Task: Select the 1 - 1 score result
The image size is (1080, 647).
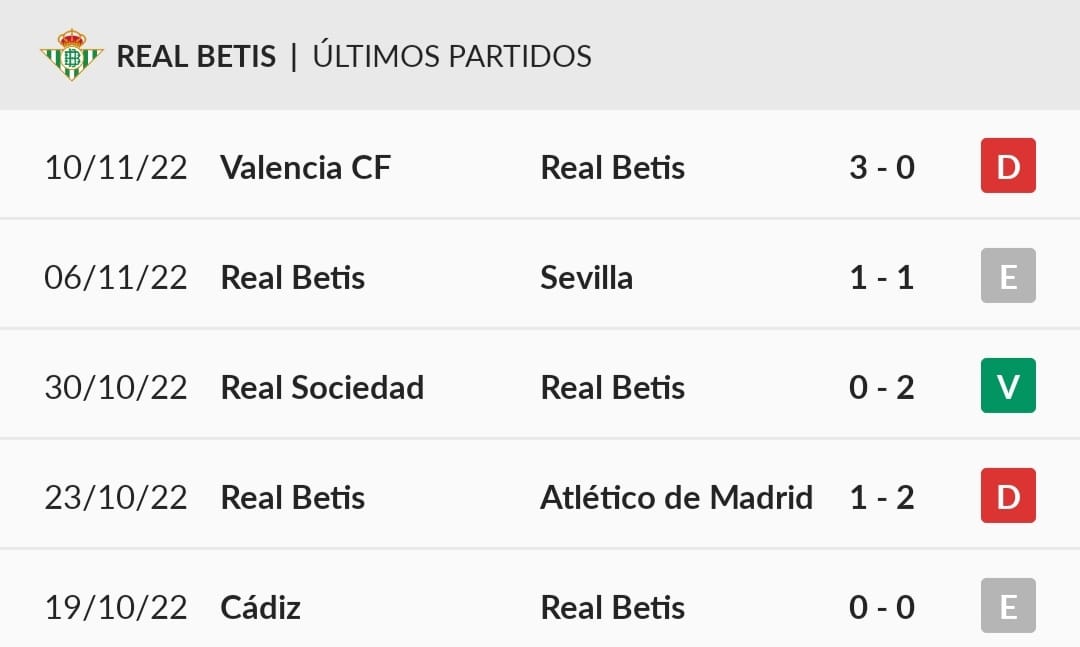Action: pyautogui.click(x=882, y=278)
